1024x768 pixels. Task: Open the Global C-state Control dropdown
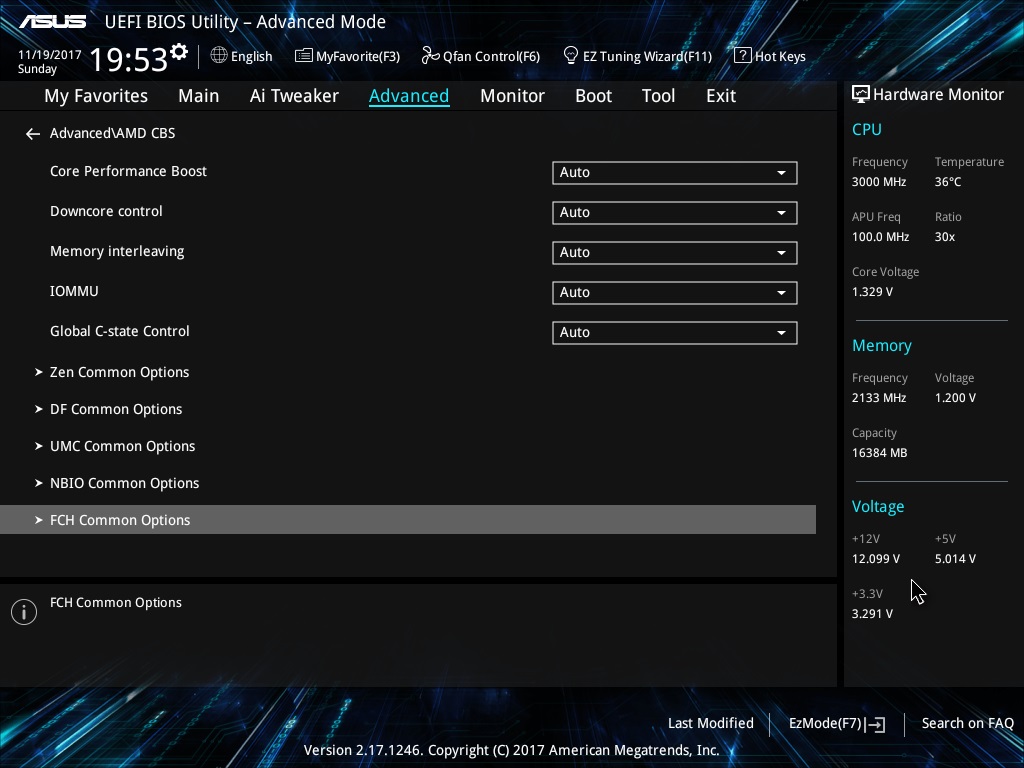pos(675,332)
